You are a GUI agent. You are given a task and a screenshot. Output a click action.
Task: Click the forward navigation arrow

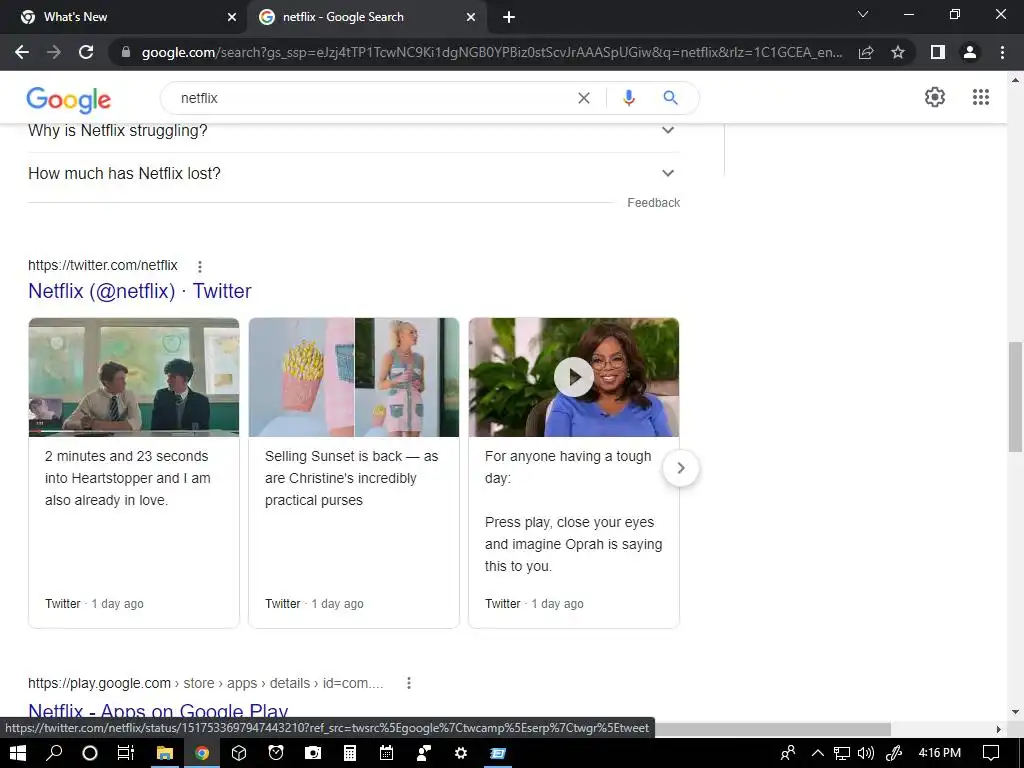click(54, 52)
